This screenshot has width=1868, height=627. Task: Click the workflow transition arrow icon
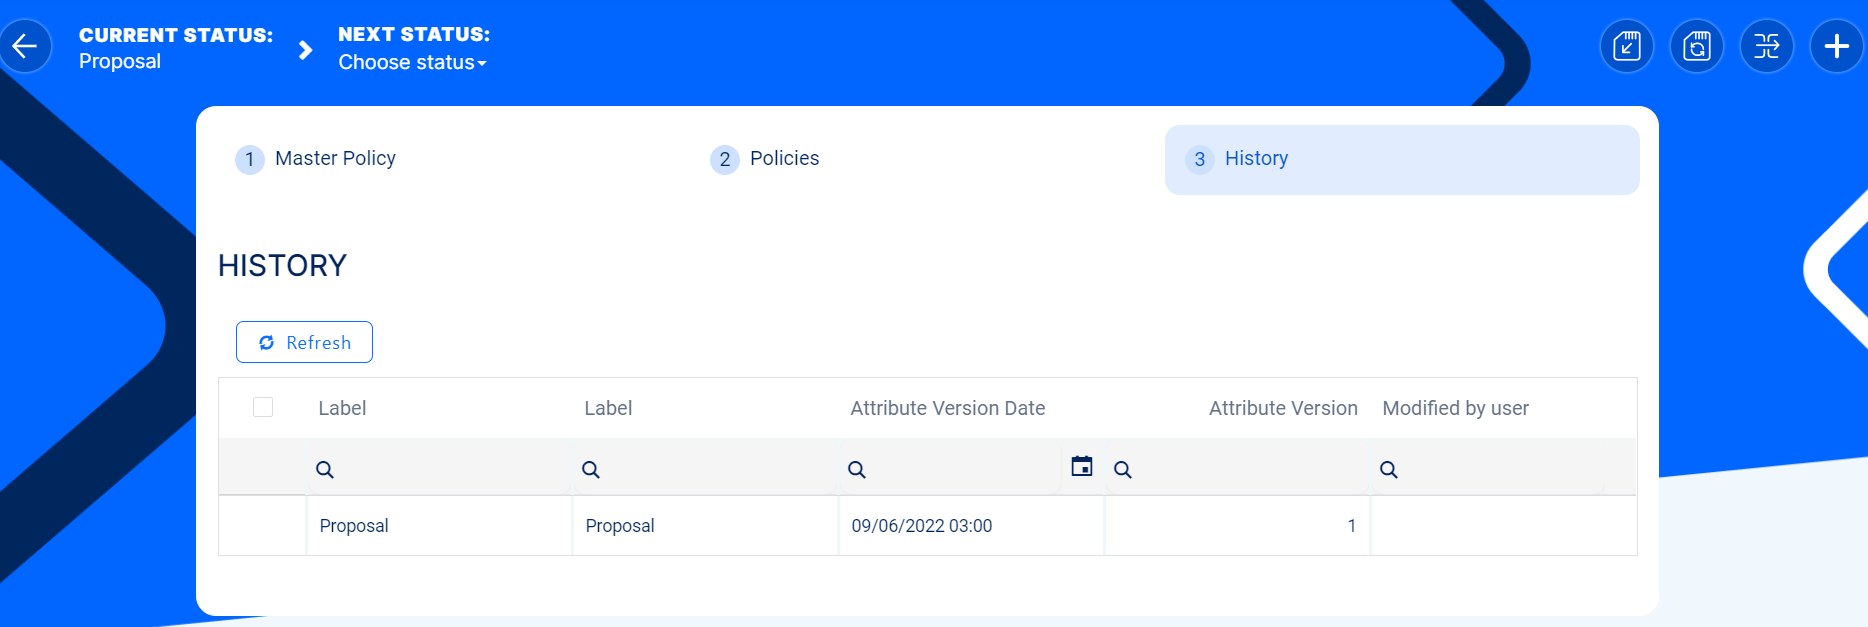coord(1766,46)
